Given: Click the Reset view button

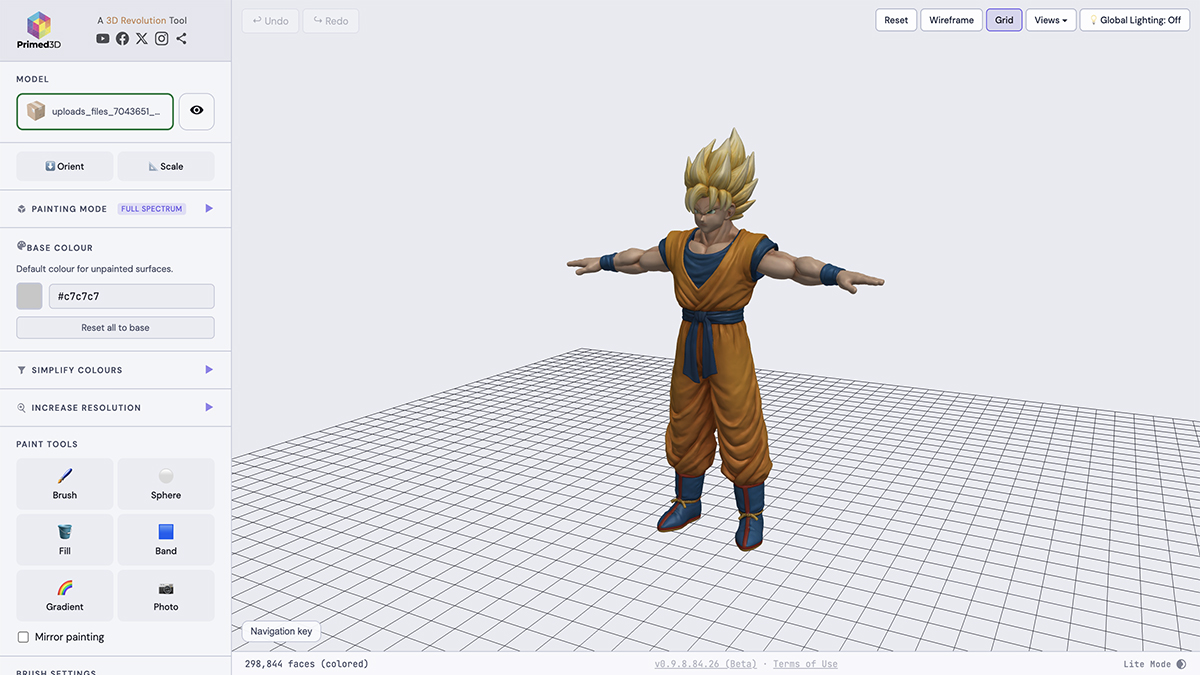Looking at the screenshot, I should click(896, 20).
